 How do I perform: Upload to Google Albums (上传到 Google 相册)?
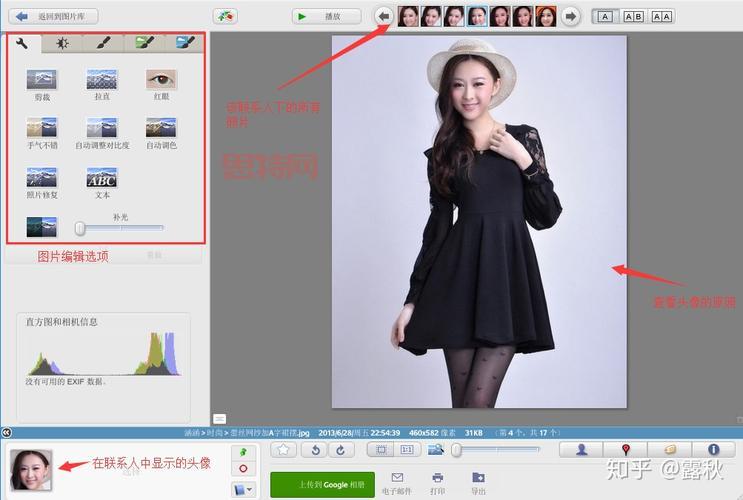coord(323,484)
